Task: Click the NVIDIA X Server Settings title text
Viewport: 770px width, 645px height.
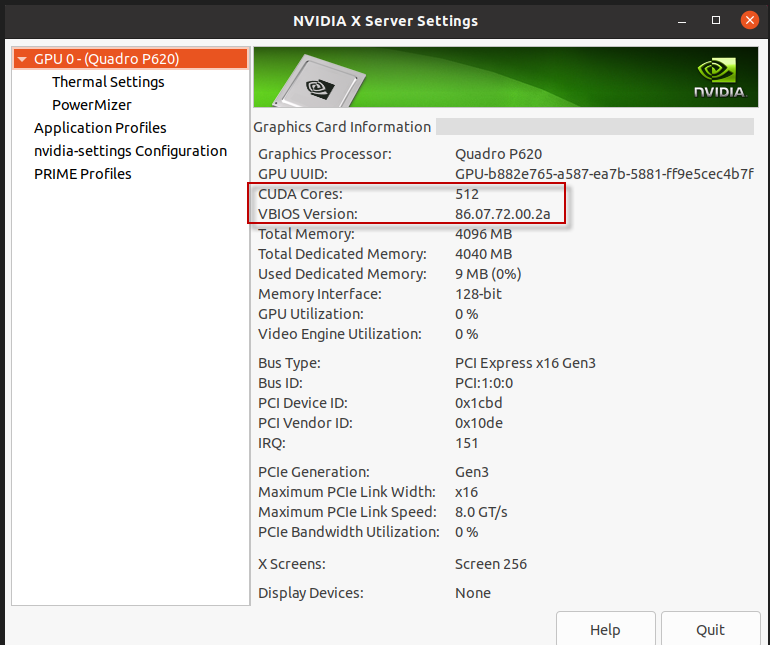Action: 385,21
